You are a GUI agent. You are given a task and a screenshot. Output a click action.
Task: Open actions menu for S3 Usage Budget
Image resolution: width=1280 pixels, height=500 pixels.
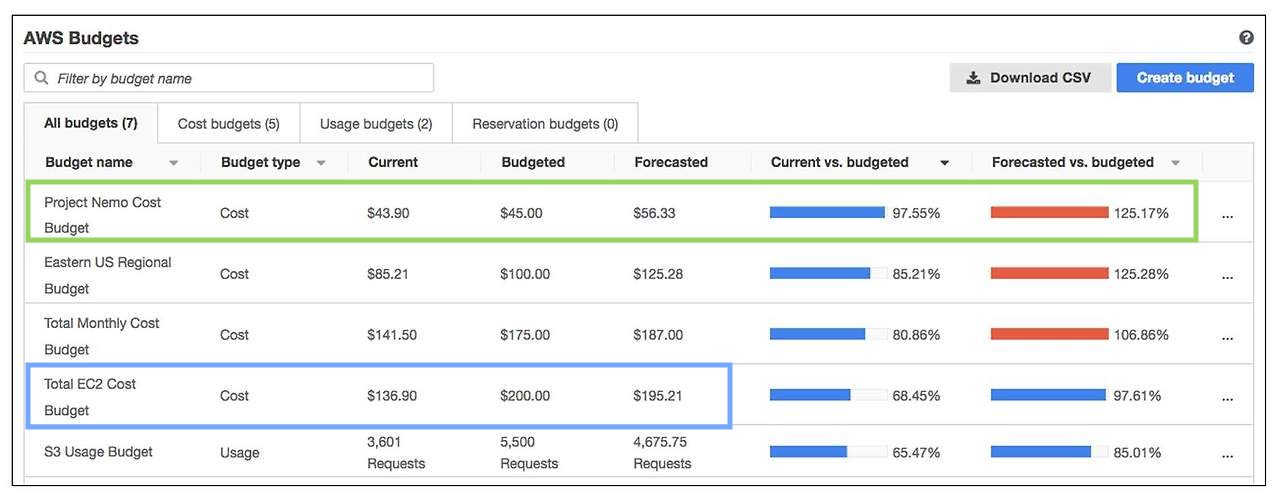(x=1228, y=454)
